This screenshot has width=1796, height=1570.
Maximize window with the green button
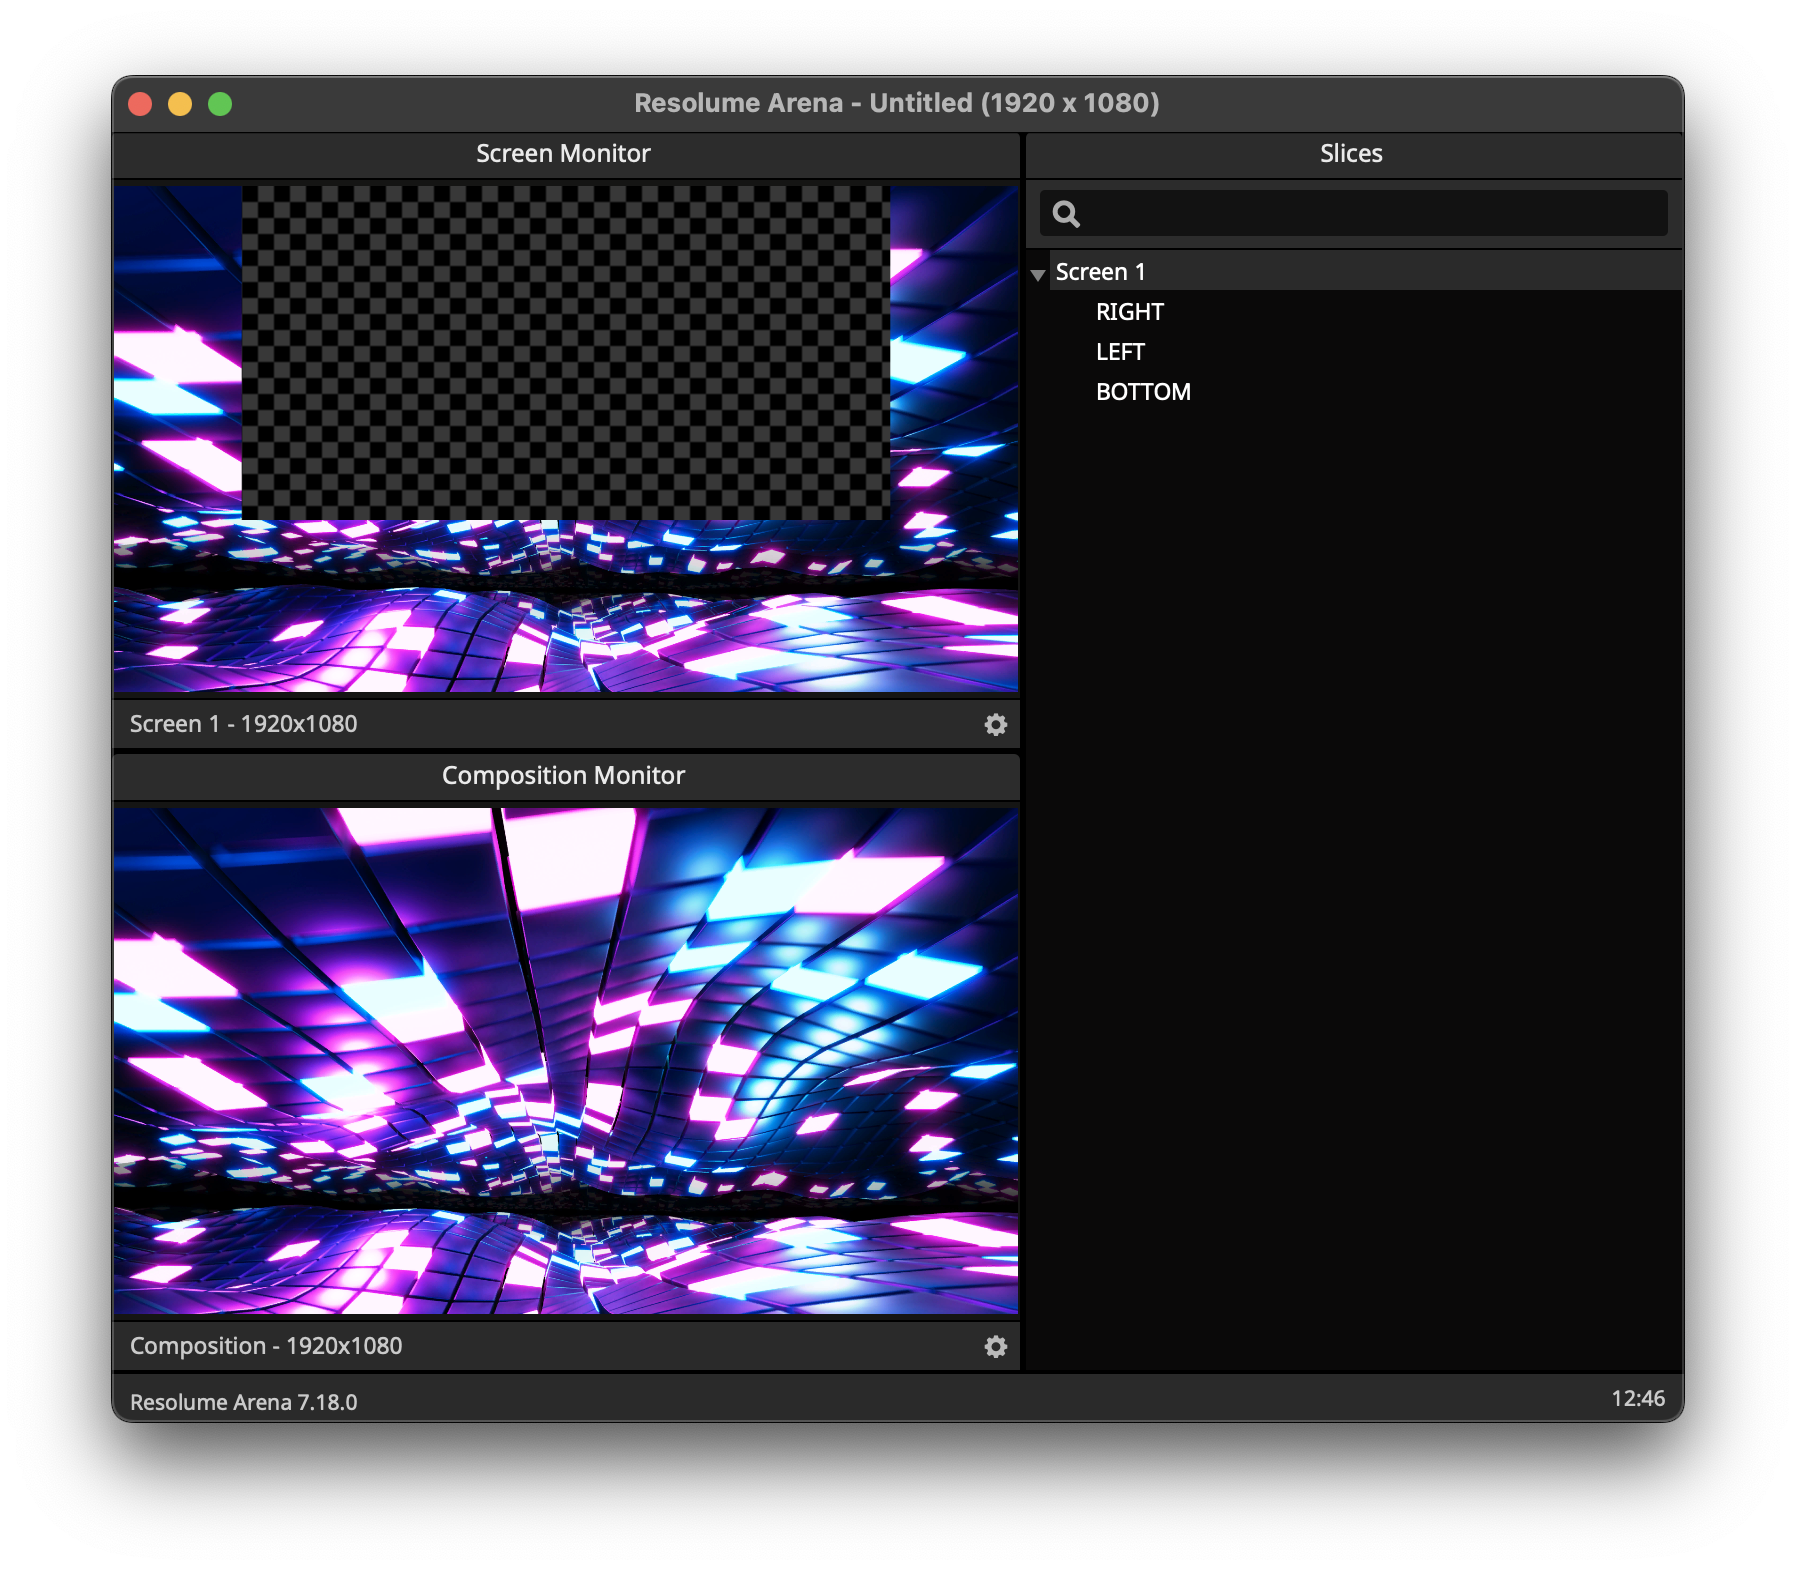point(220,104)
